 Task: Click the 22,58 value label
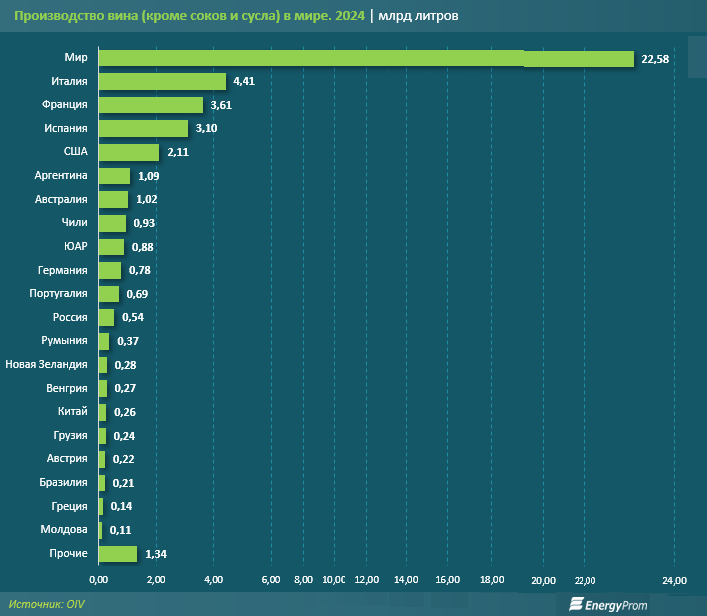click(x=654, y=60)
